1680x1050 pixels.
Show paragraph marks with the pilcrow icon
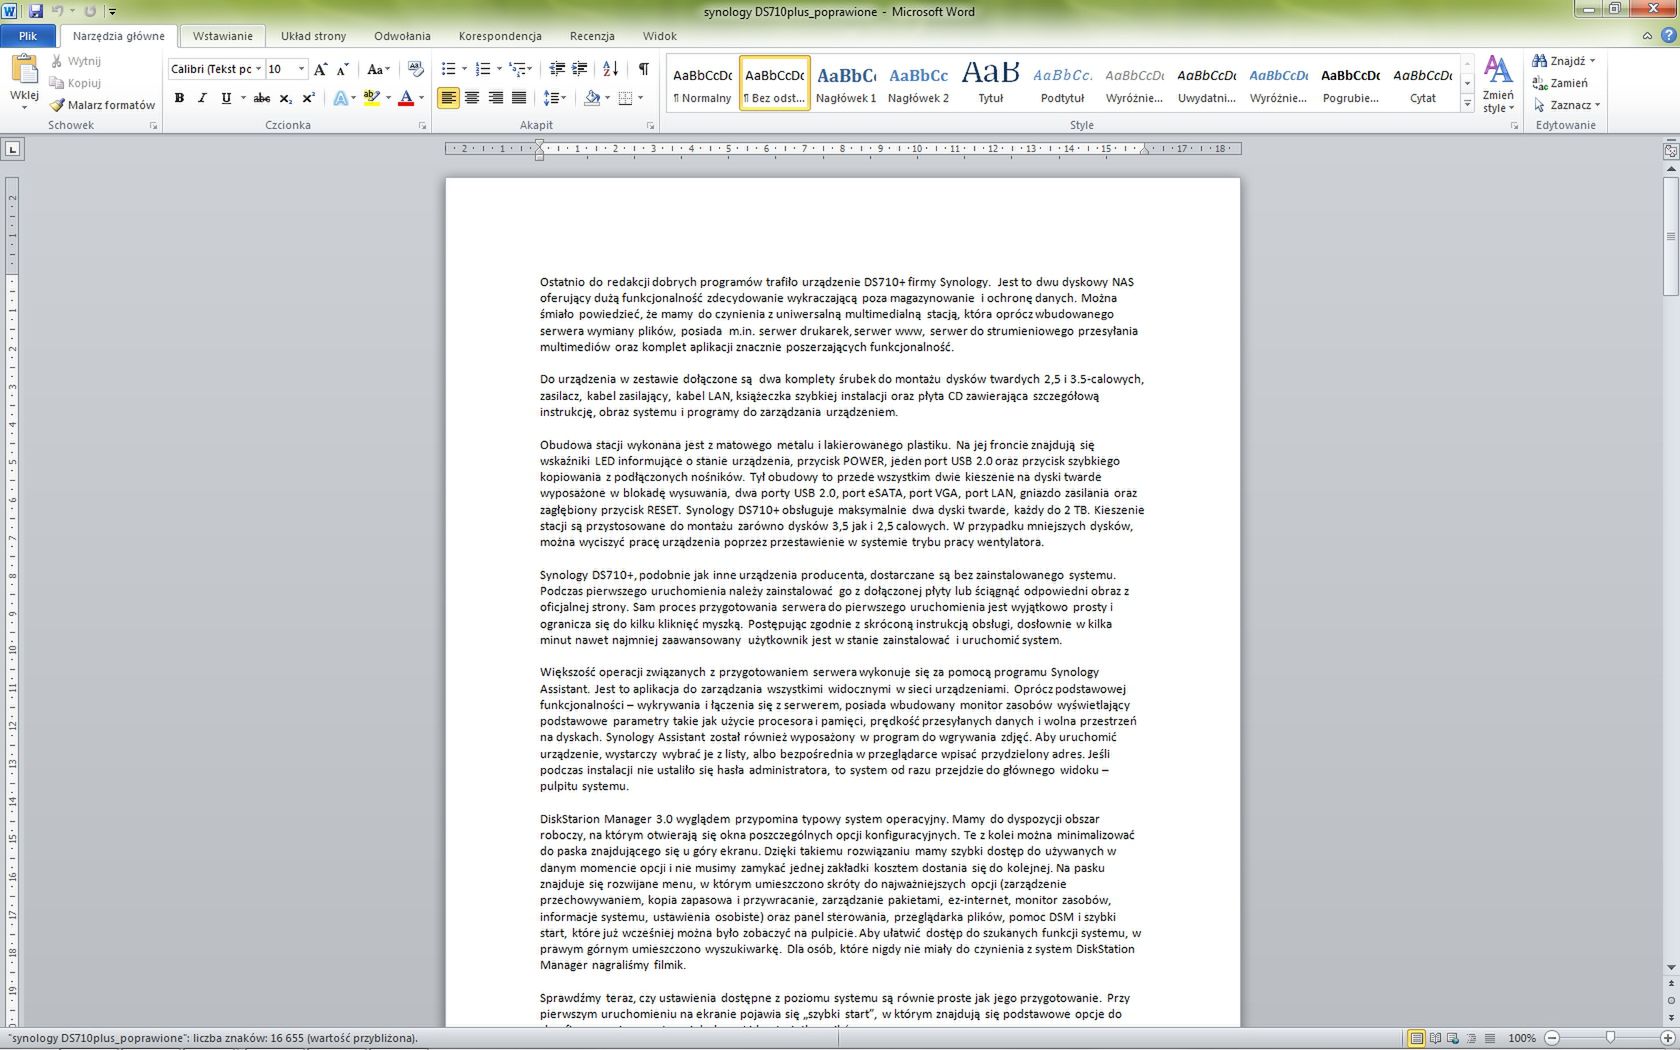(x=643, y=69)
